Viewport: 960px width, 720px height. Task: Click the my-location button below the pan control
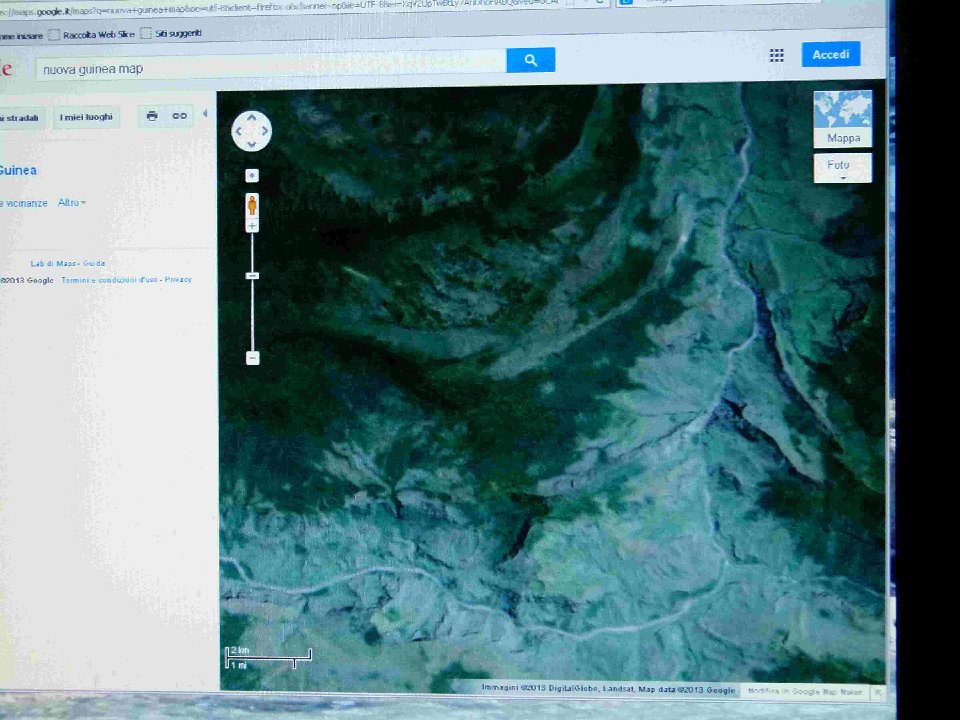252,176
